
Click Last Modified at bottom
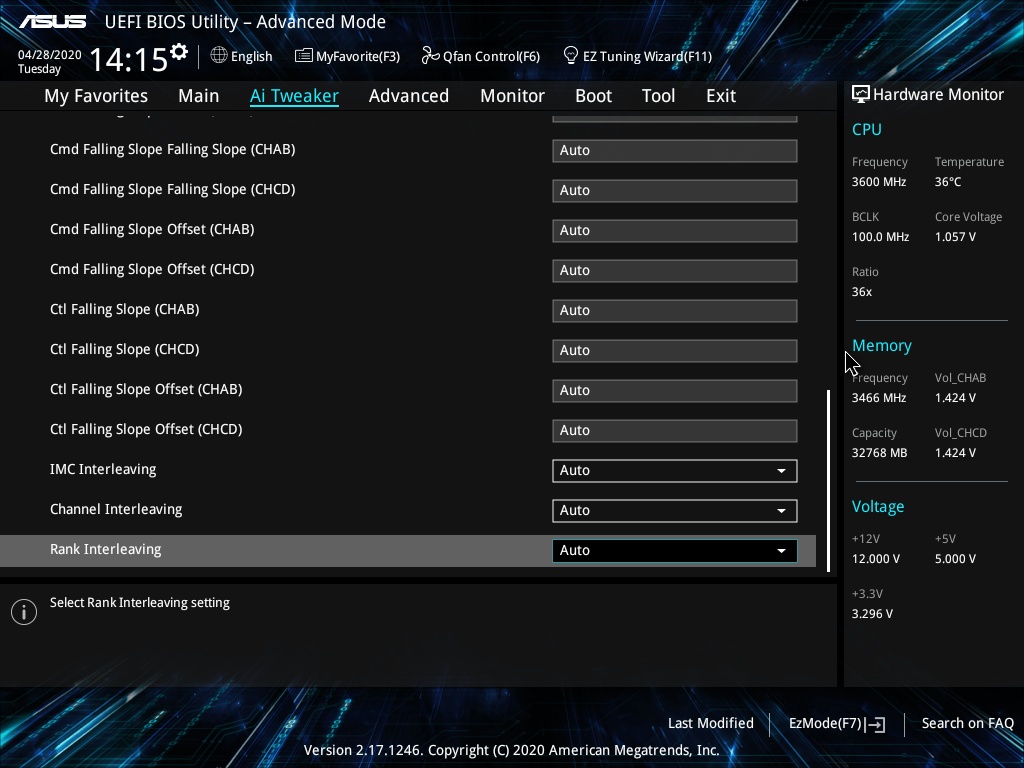tap(711, 724)
